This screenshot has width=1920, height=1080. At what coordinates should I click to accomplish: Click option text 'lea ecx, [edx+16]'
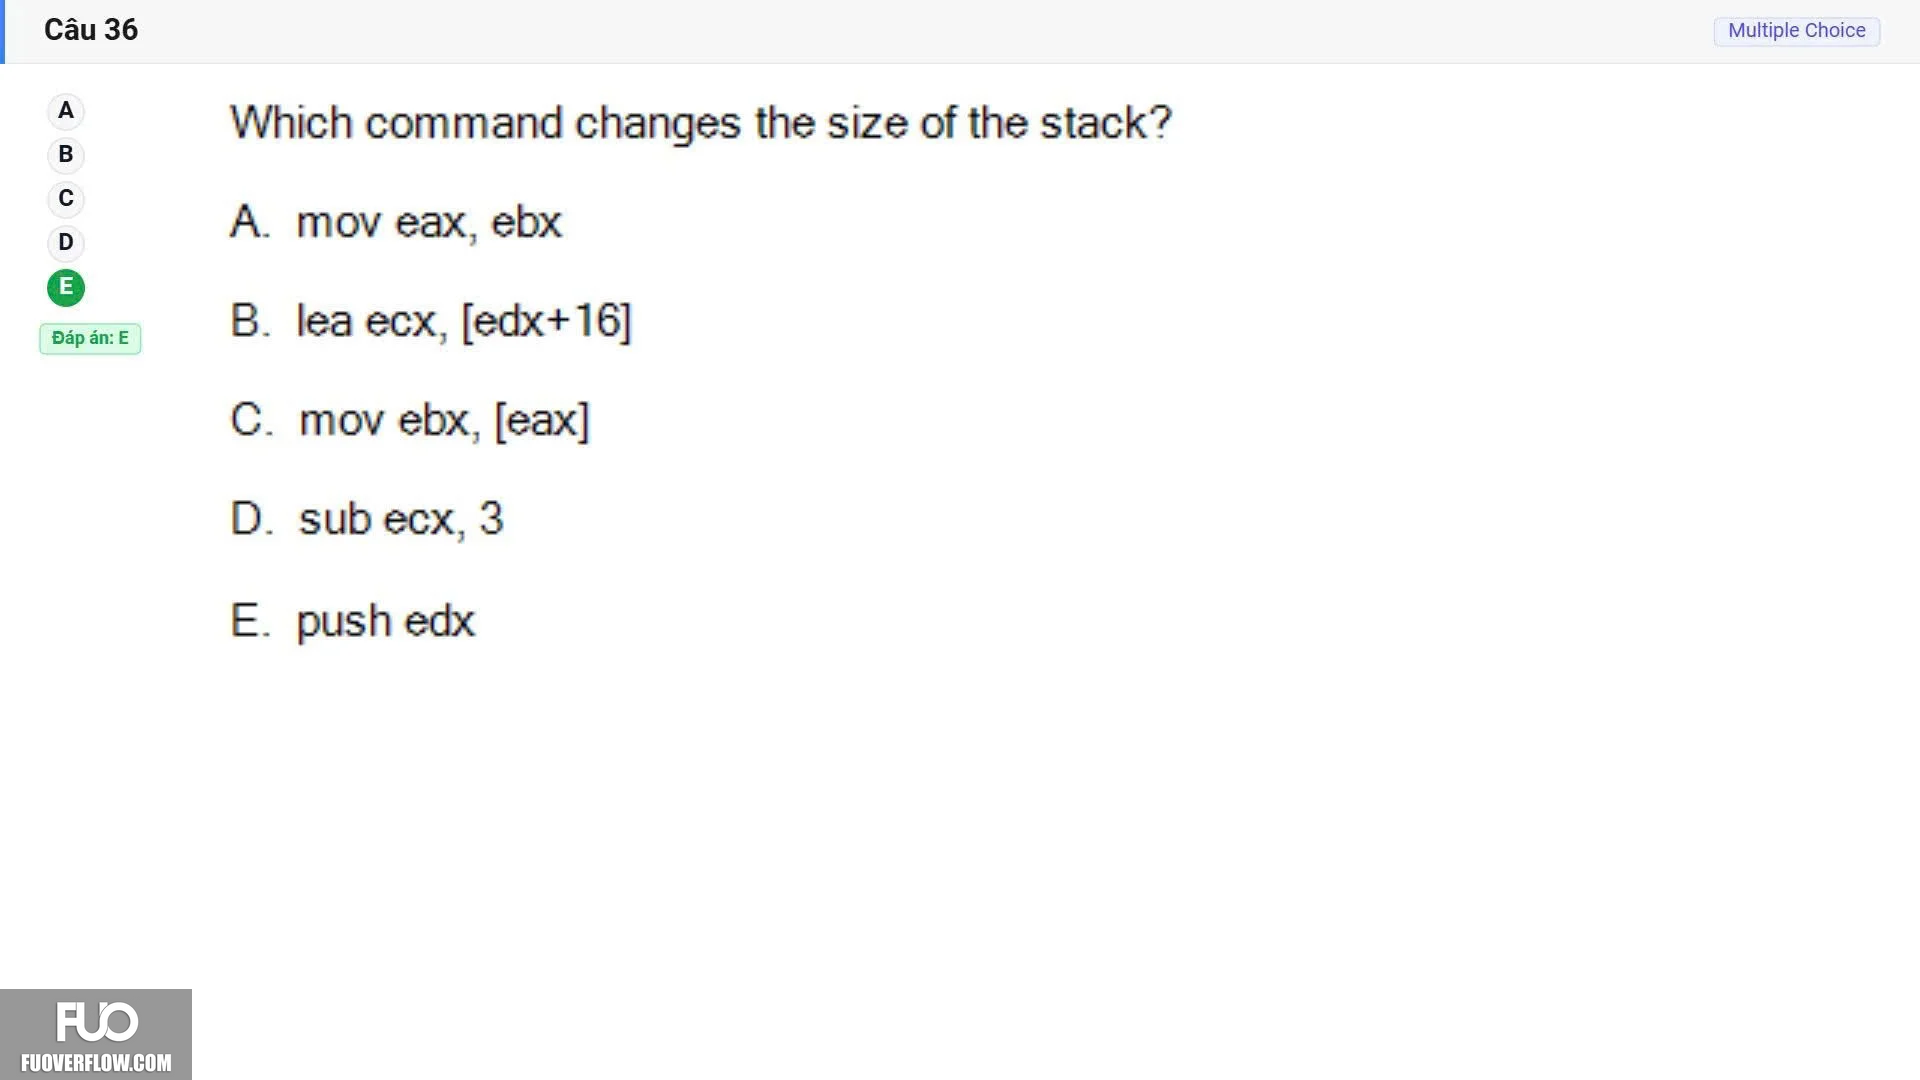(464, 321)
